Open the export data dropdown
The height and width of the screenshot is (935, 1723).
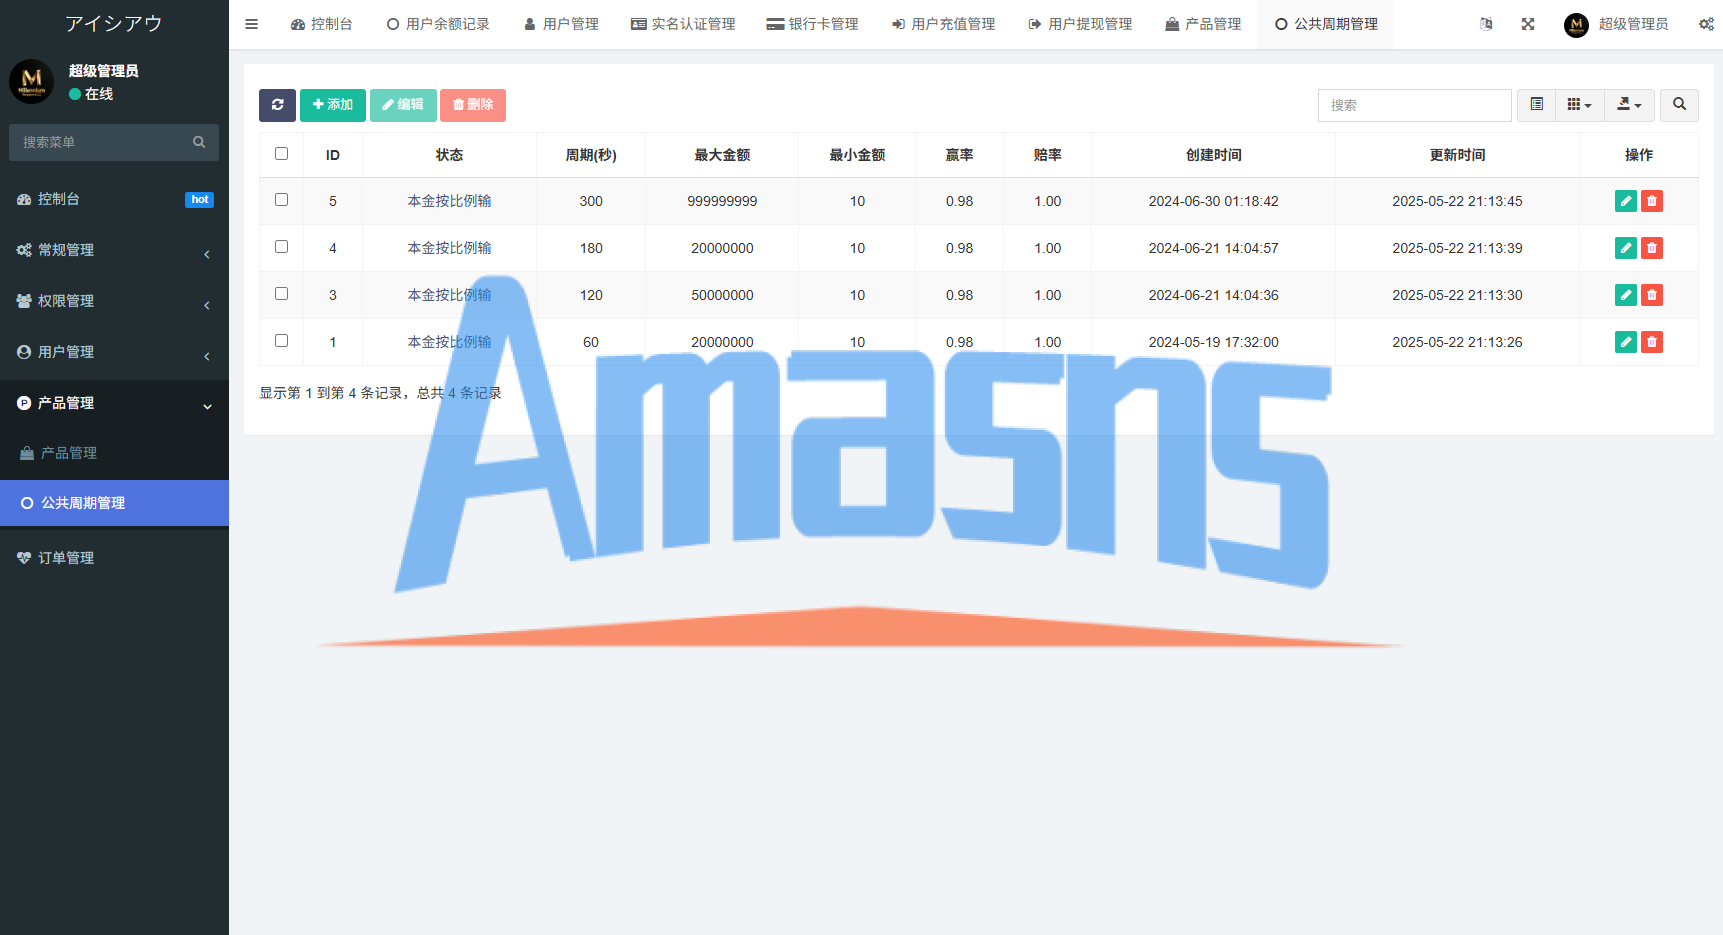[x=1630, y=105]
